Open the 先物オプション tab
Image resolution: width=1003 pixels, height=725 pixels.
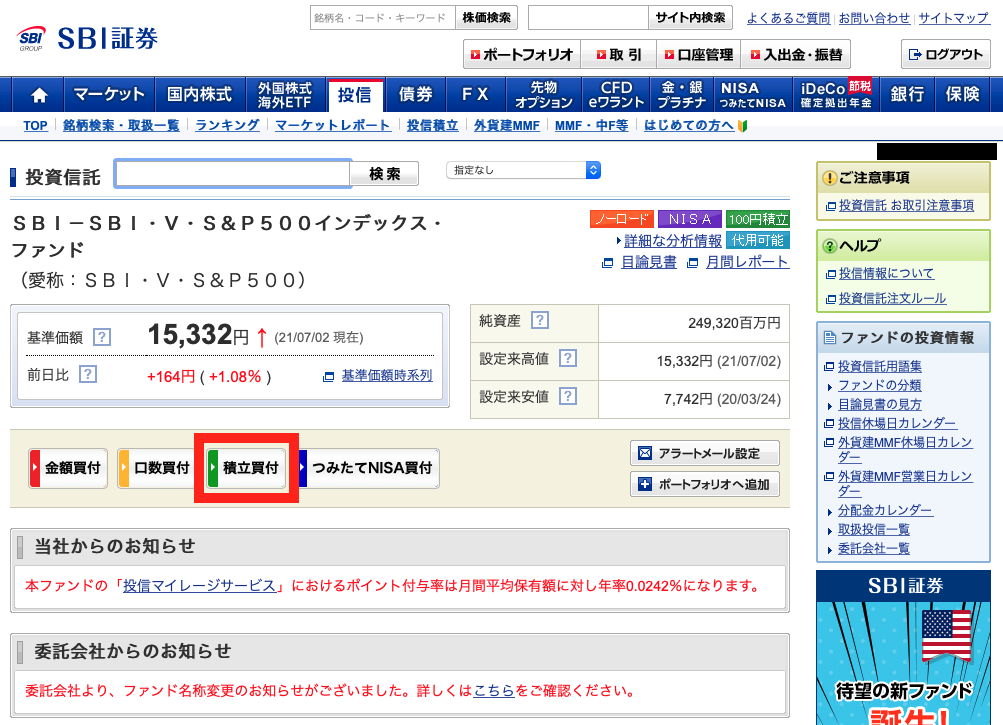coord(544,95)
